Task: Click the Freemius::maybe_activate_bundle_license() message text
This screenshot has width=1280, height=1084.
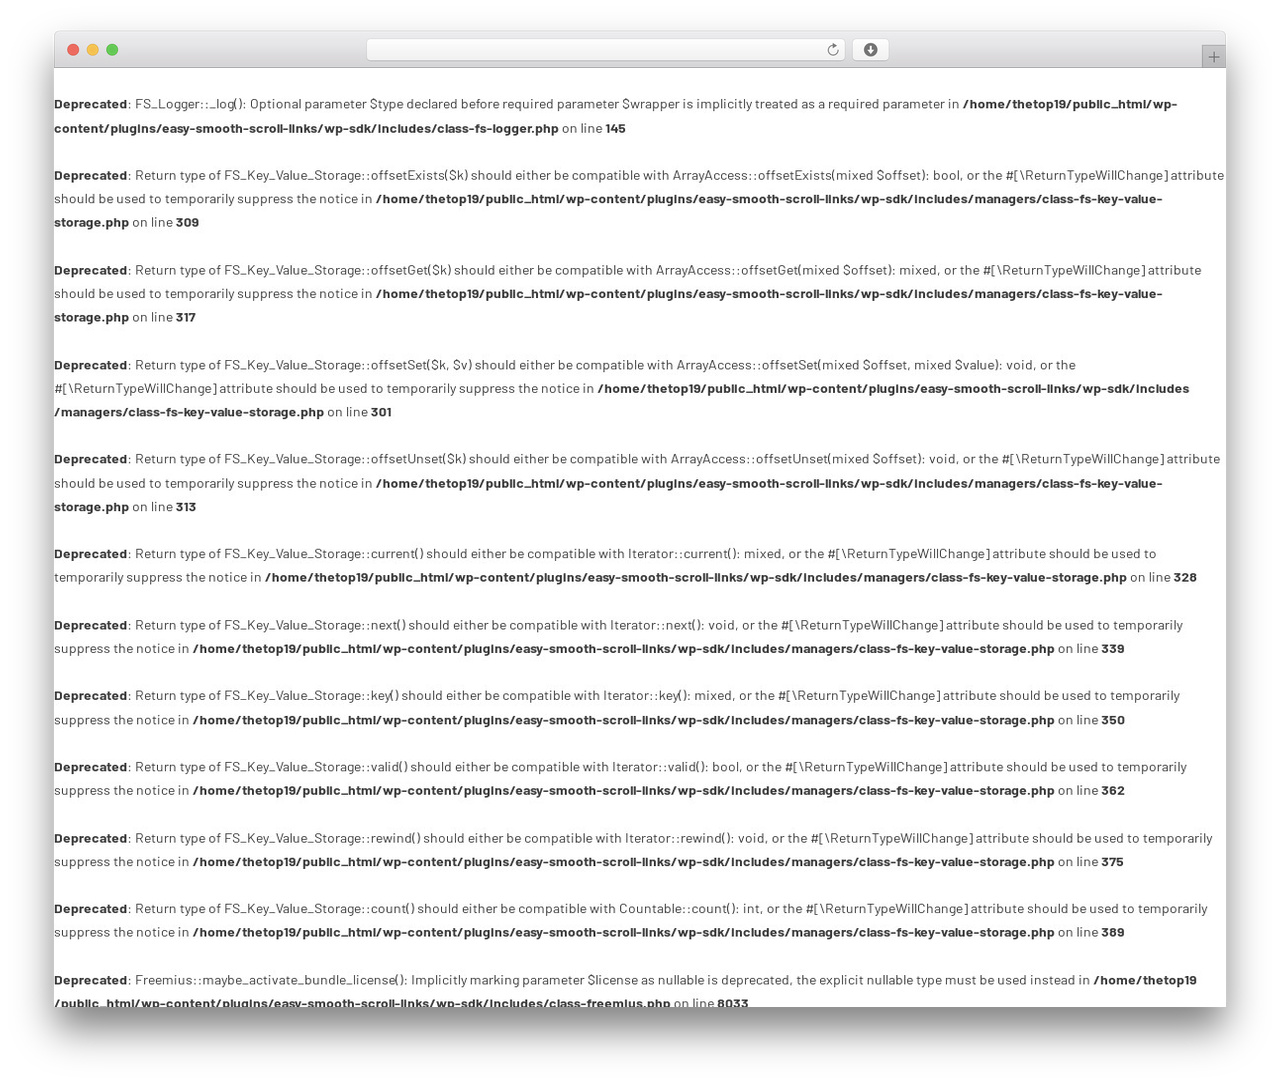Action: click(612, 981)
